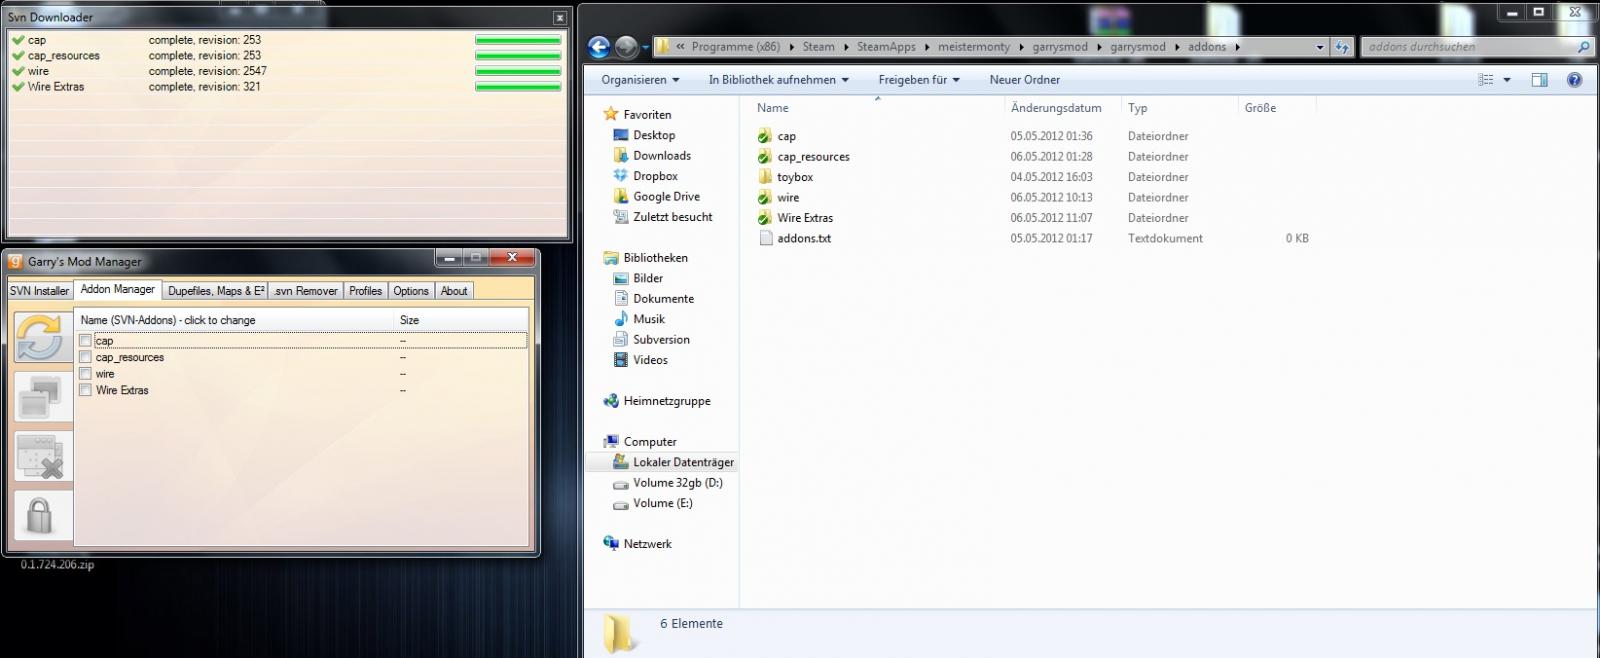Open the view options dropdown arrow
Viewport: 1600px width, 658px height.
[x=1508, y=80]
